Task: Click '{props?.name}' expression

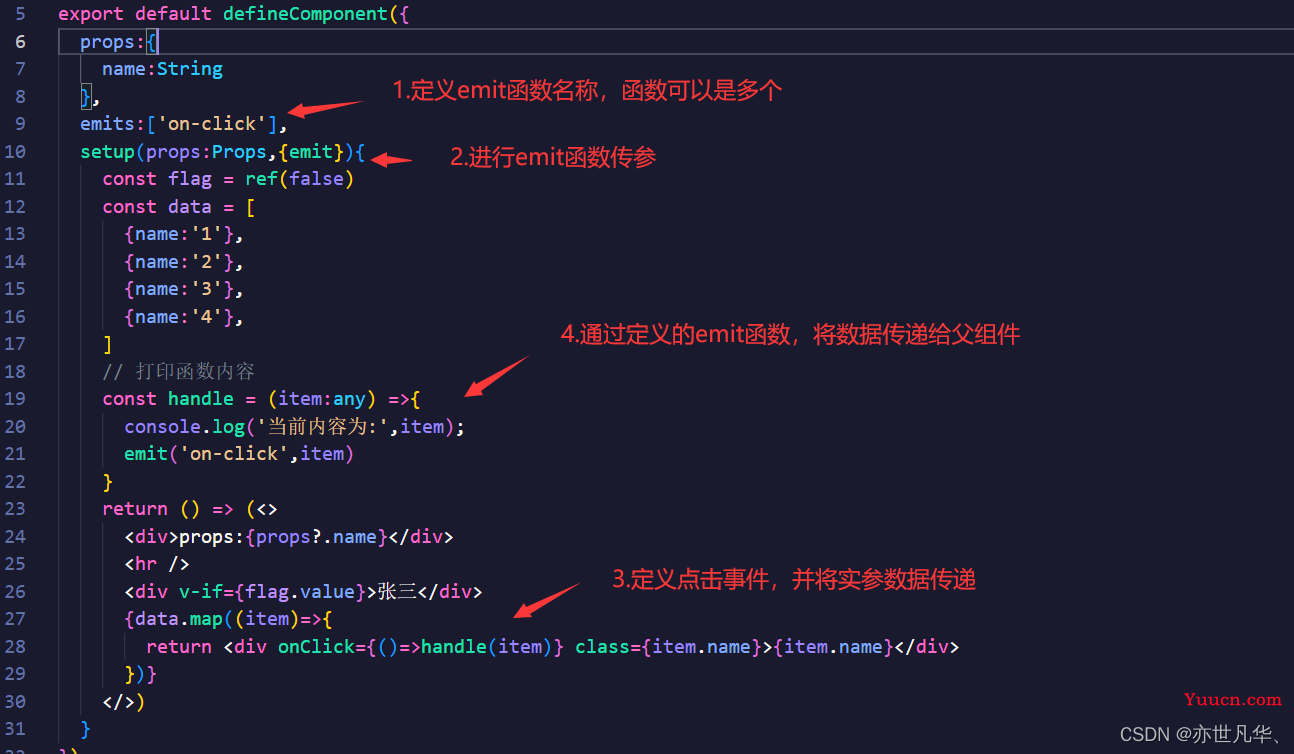Action: point(317,537)
